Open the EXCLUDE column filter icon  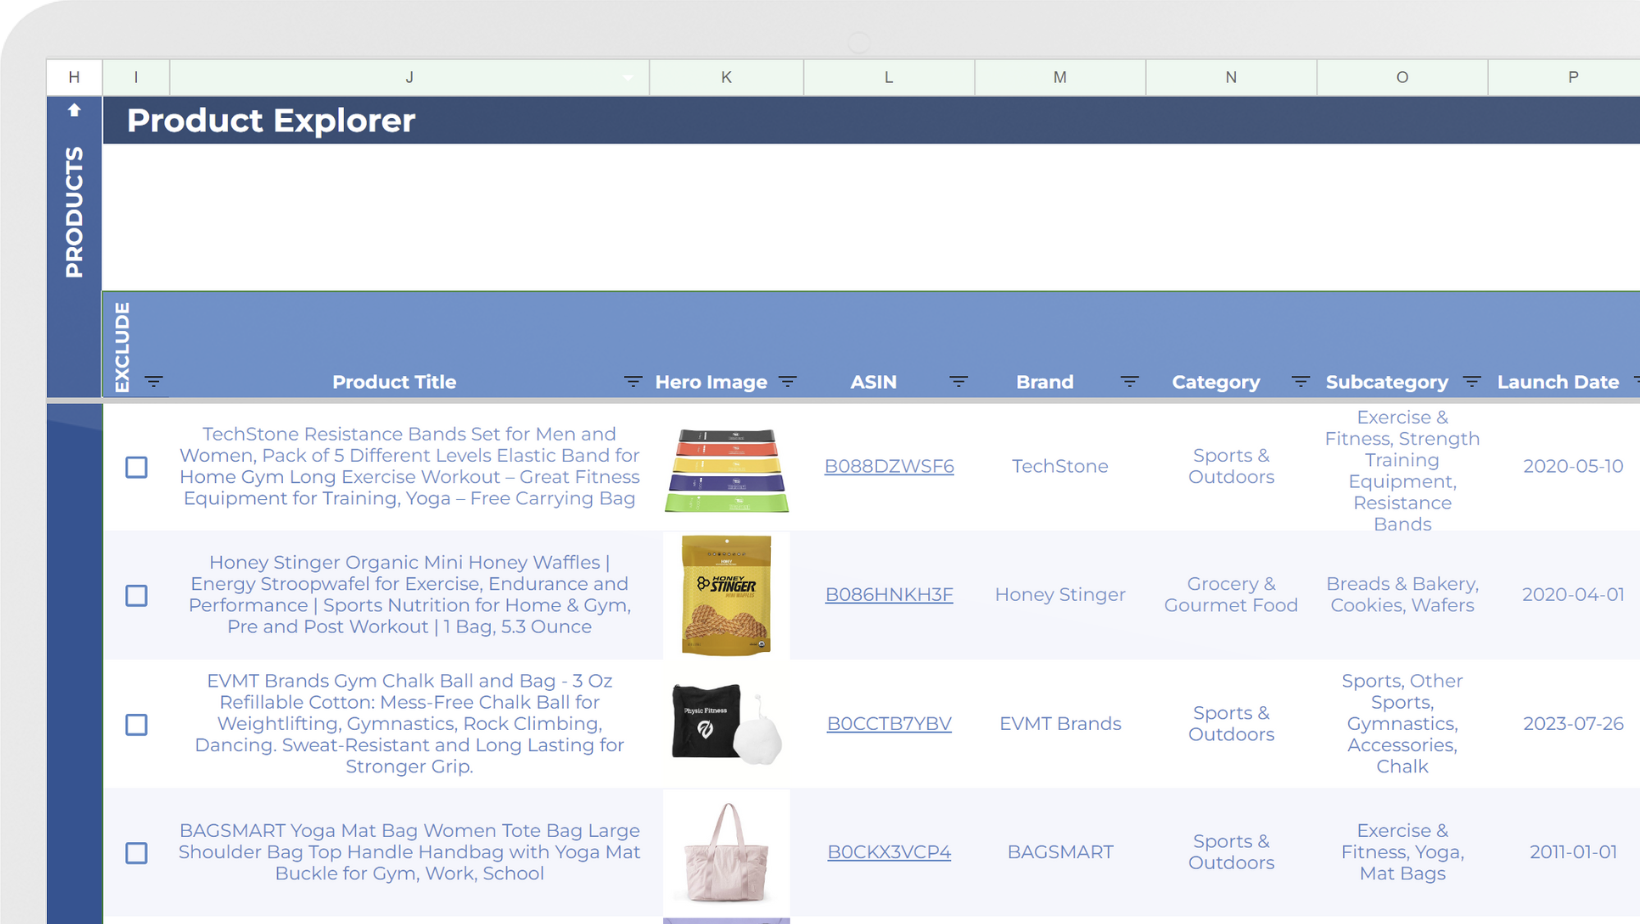point(153,382)
